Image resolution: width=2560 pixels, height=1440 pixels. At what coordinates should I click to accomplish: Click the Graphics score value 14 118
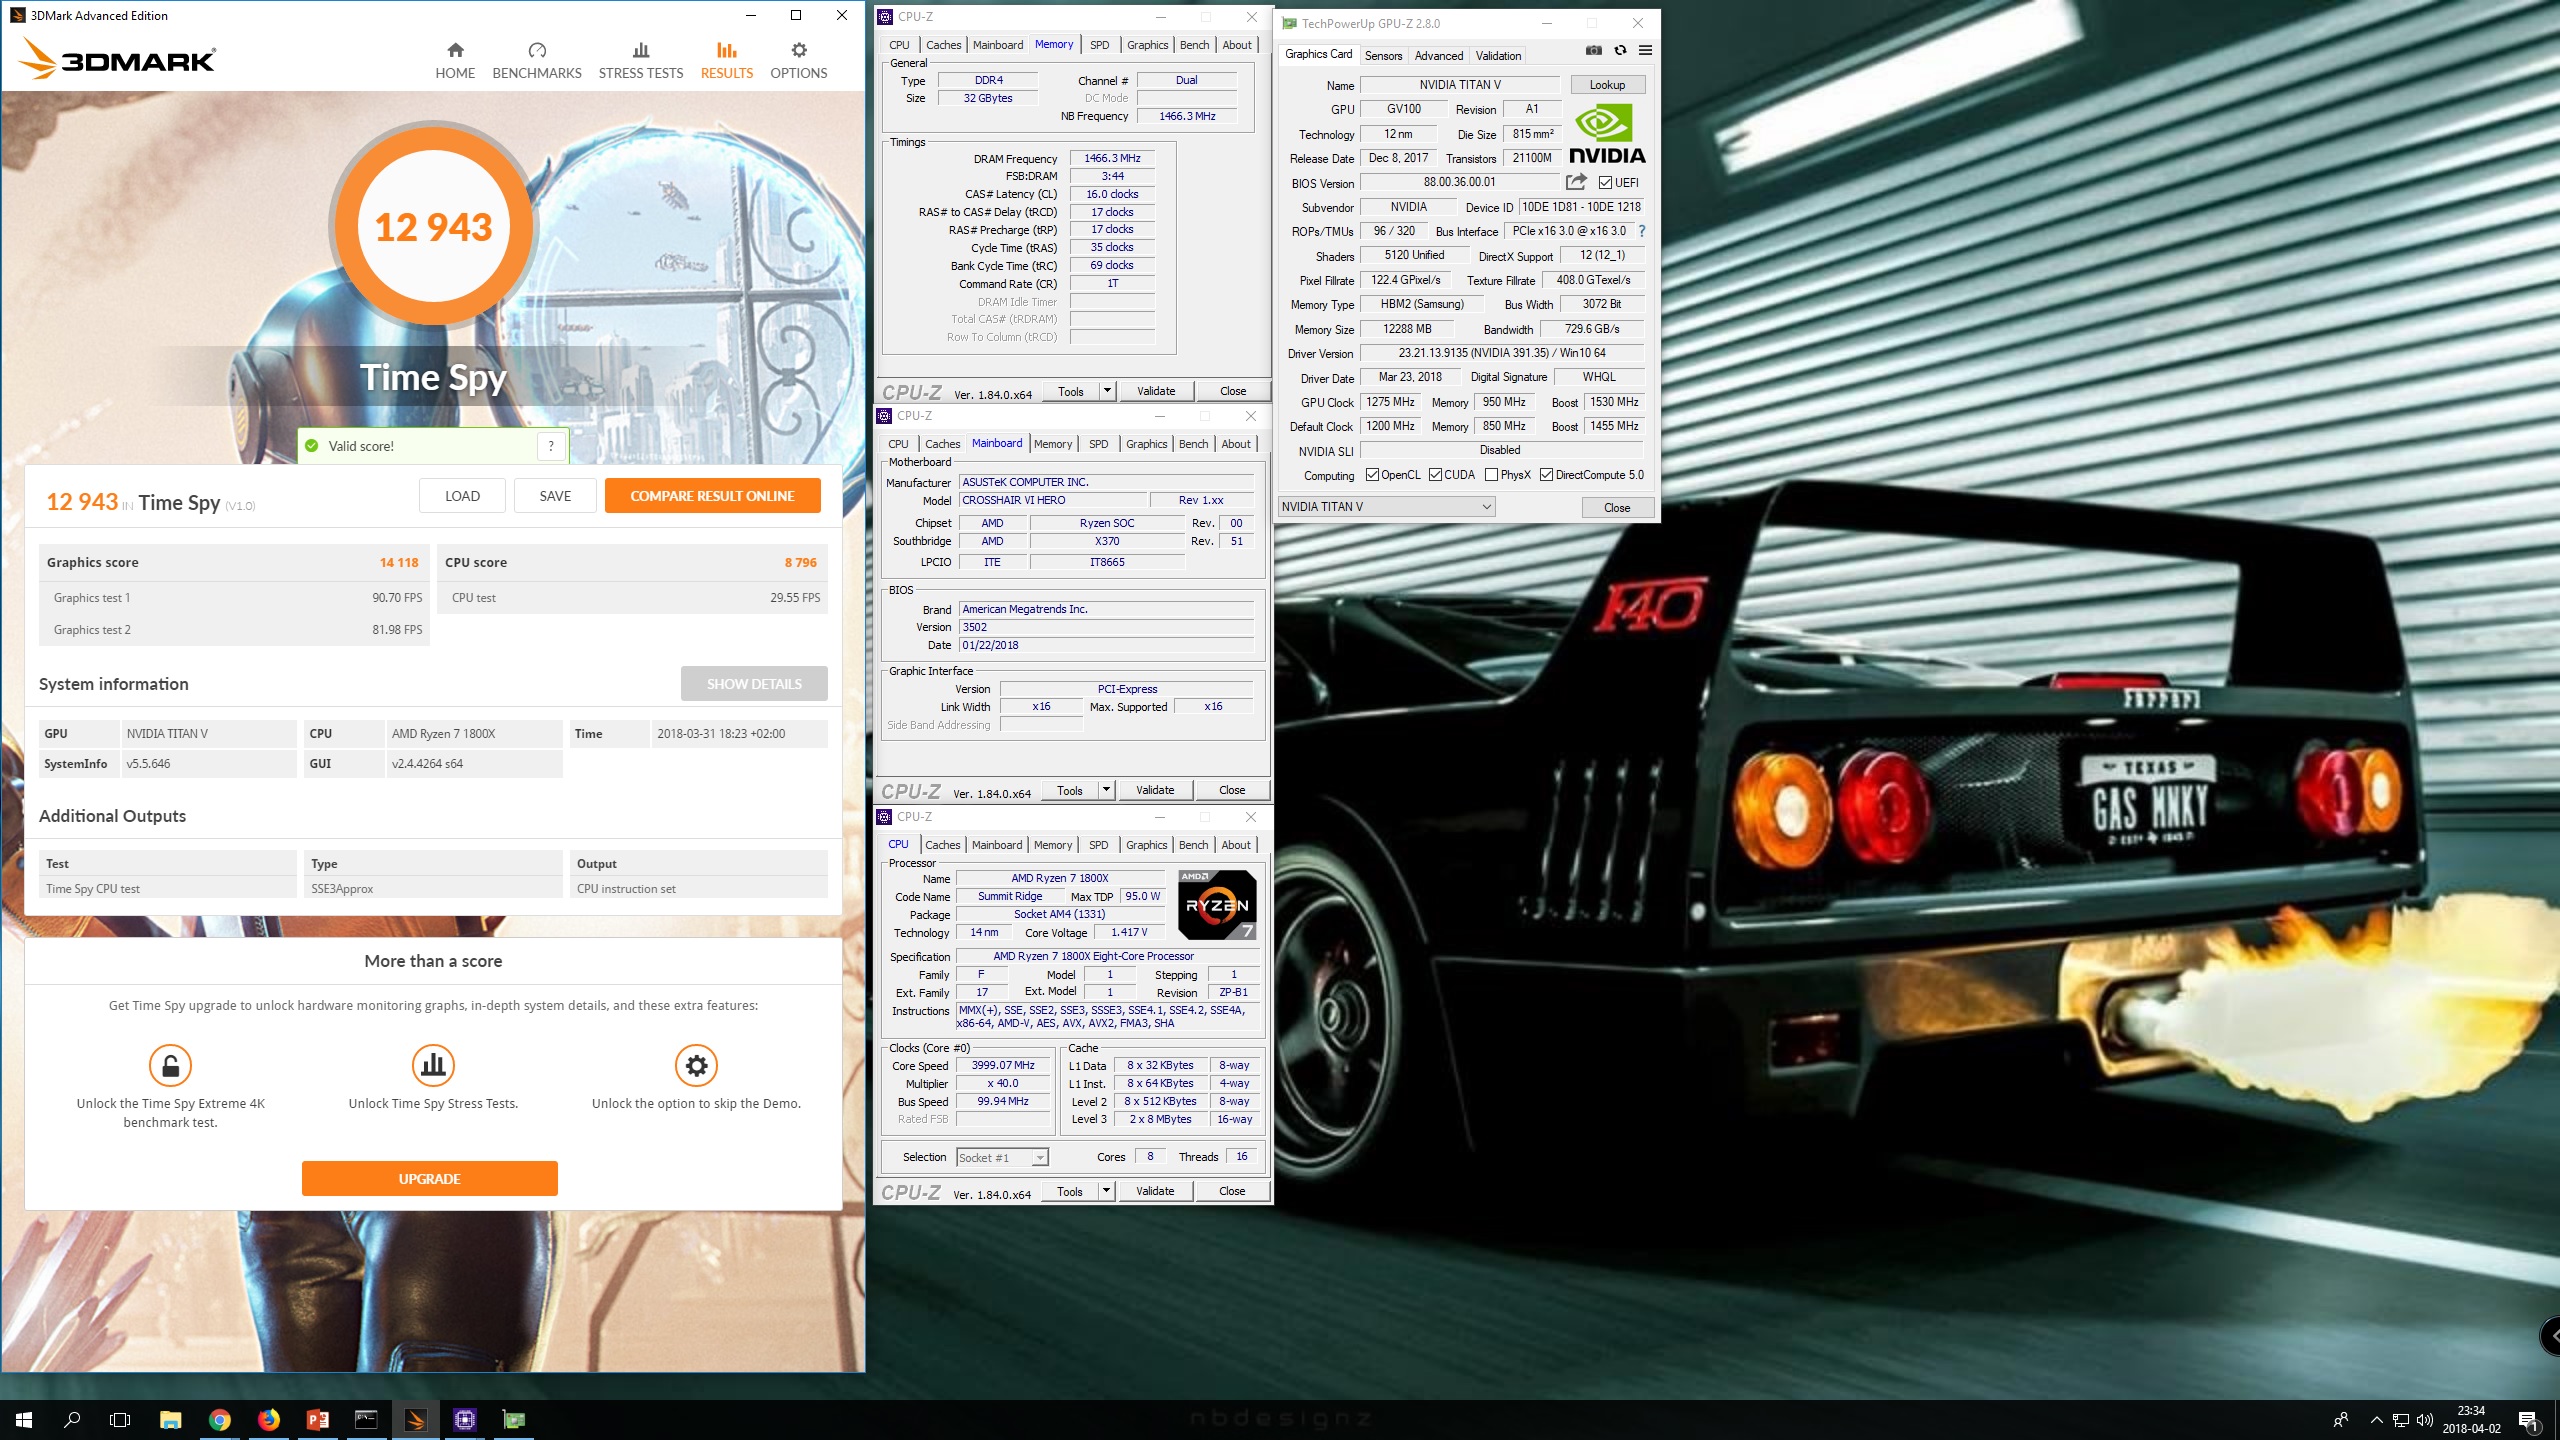pyautogui.click(x=399, y=563)
